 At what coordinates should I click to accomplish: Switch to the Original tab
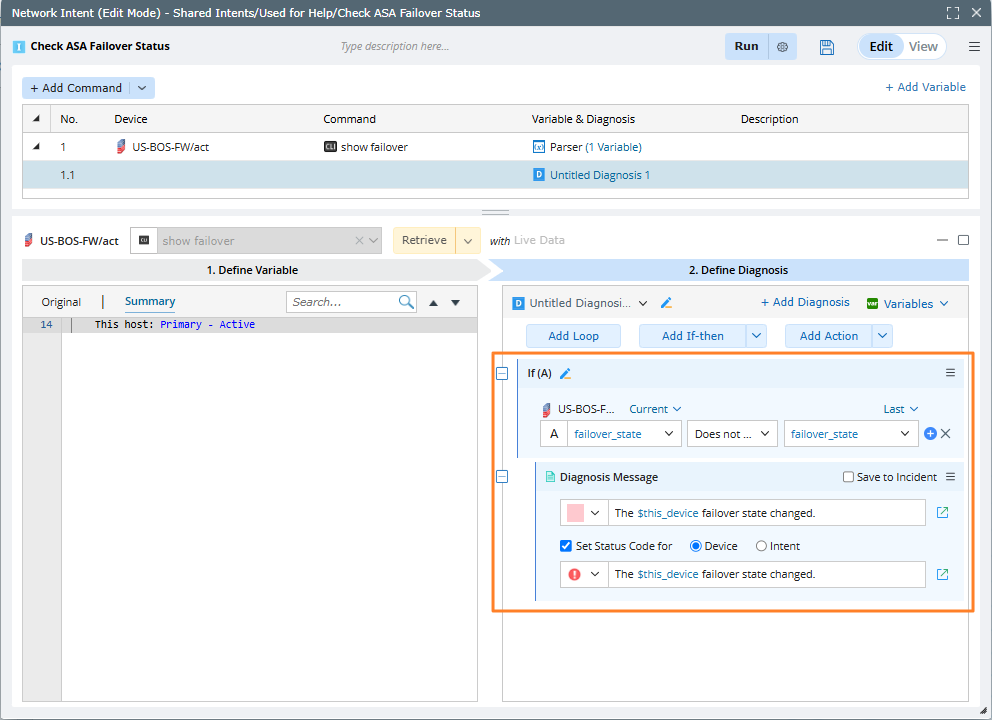coord(61,302)
